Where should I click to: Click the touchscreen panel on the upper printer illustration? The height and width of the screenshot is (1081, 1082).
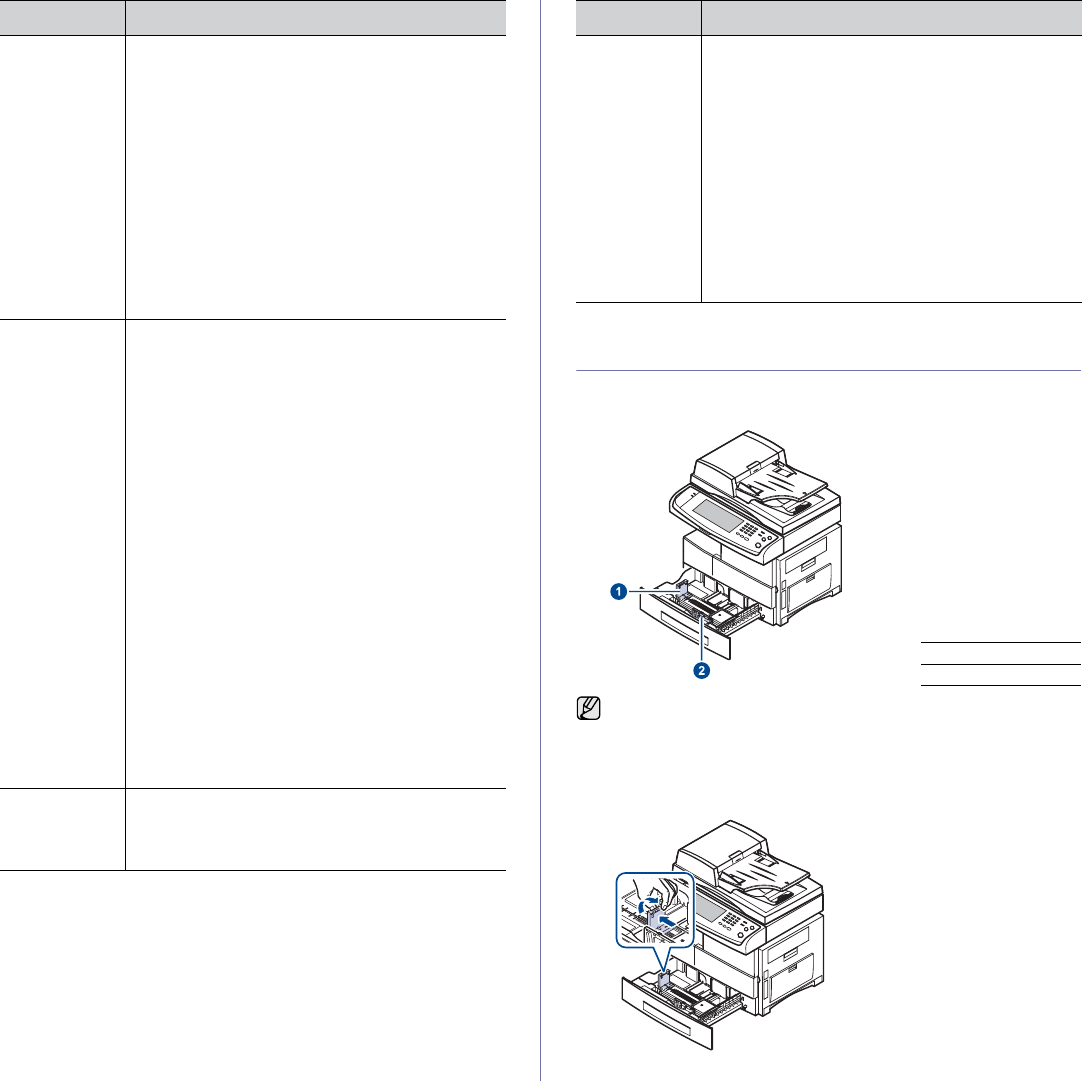pyautogui.click(x=716, y=514)
